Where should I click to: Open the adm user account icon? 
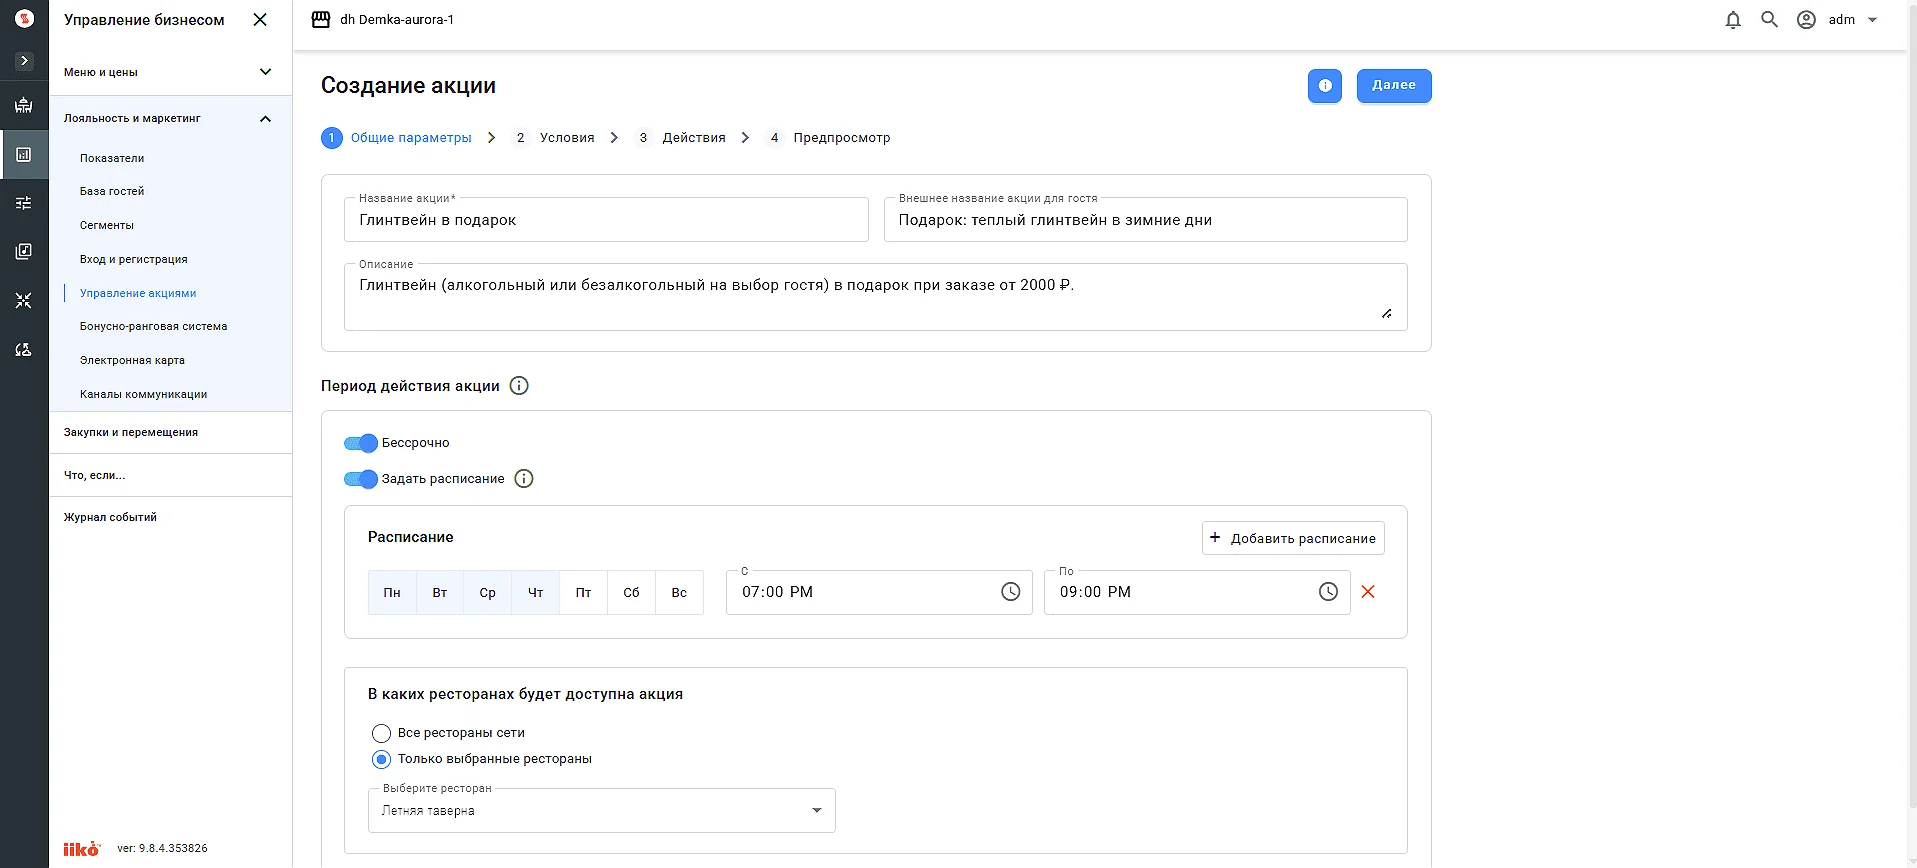pos(1806,20)
